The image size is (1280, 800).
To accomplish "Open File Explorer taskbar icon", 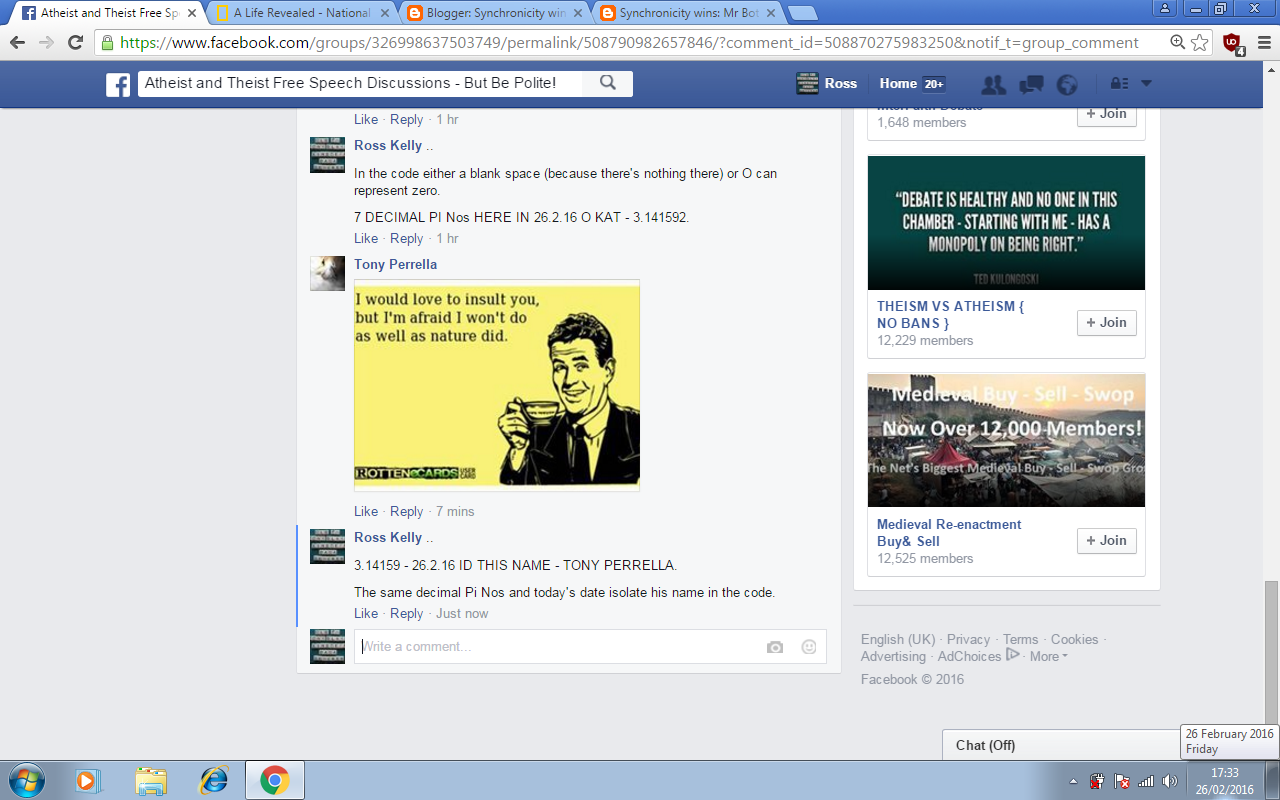I will 151,780.
